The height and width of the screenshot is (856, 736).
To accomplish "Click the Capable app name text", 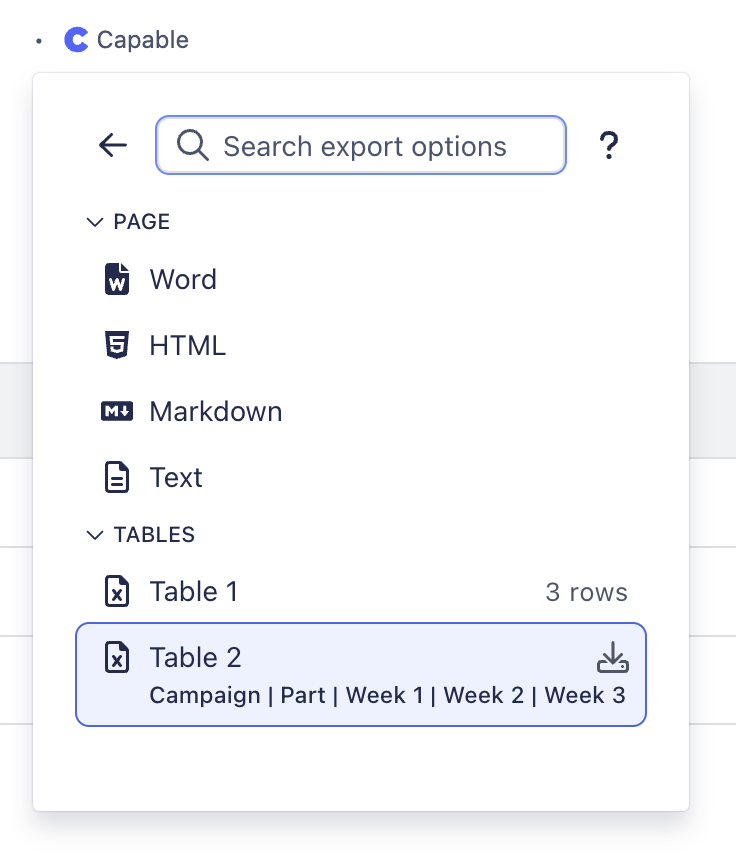I will [x=142, y=40].
